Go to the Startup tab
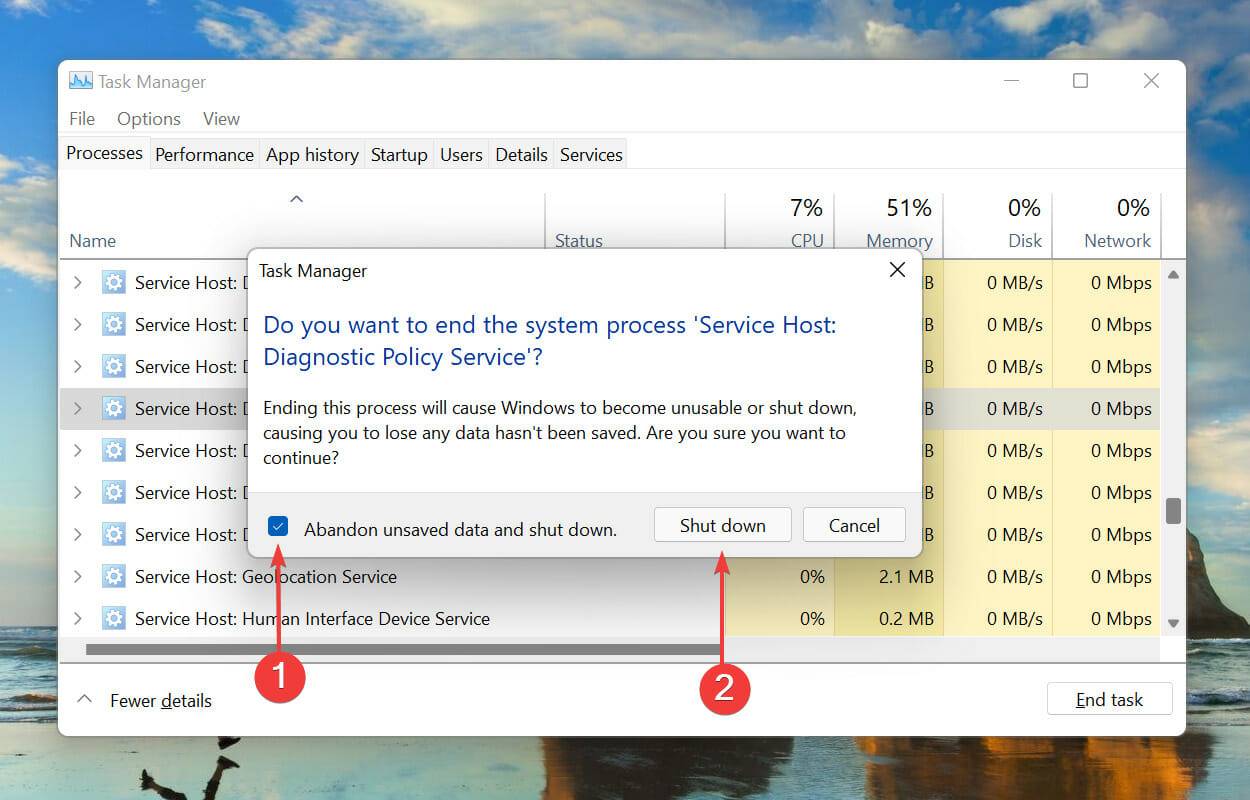This screenshot has width=1250, height=800. [399, 155]
